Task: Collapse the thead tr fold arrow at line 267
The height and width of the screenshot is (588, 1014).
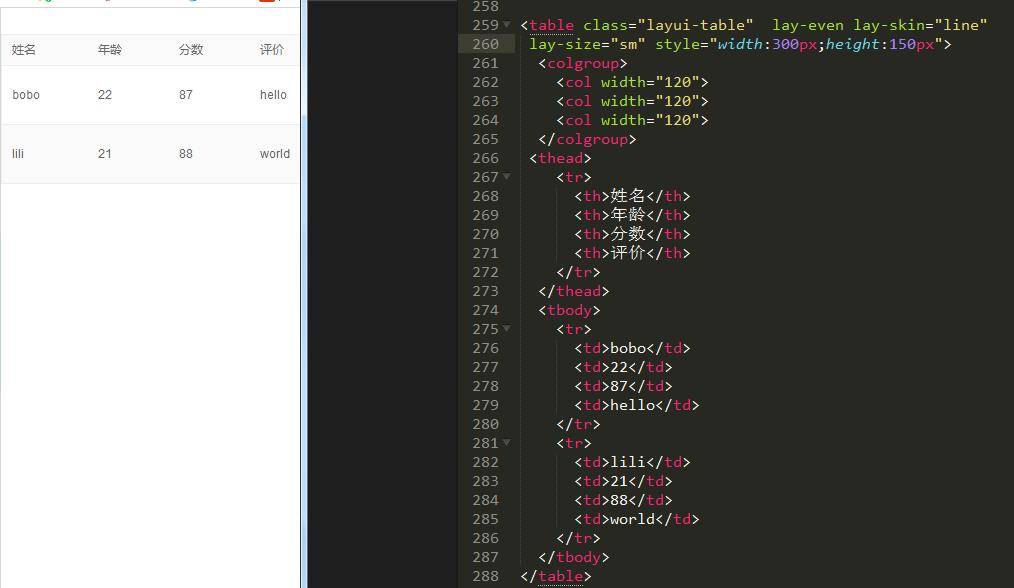Action: [x=506, y=177]
